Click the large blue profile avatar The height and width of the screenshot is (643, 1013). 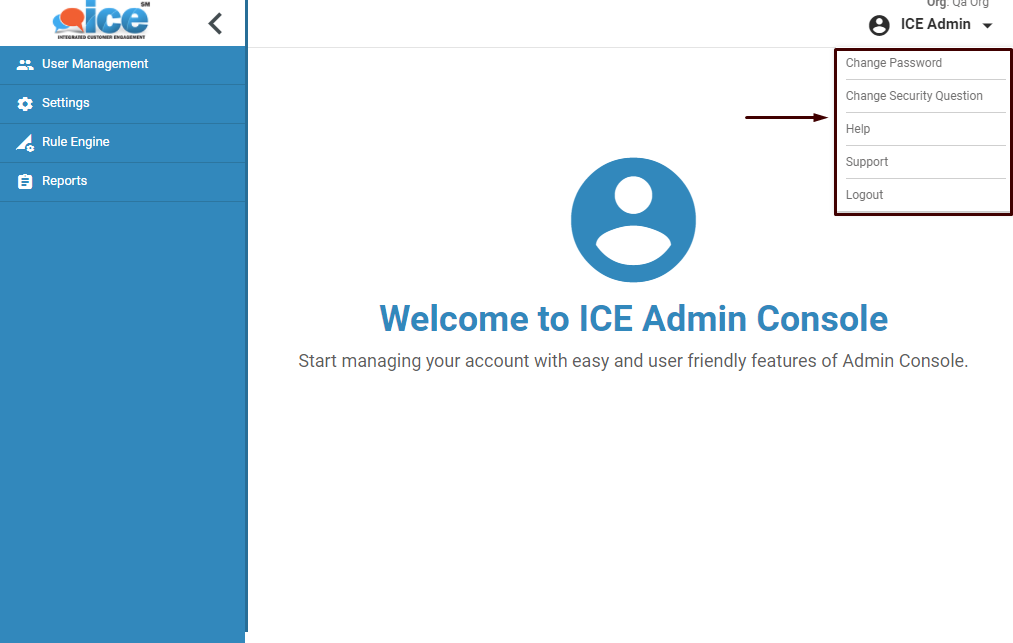click(633, 220)
